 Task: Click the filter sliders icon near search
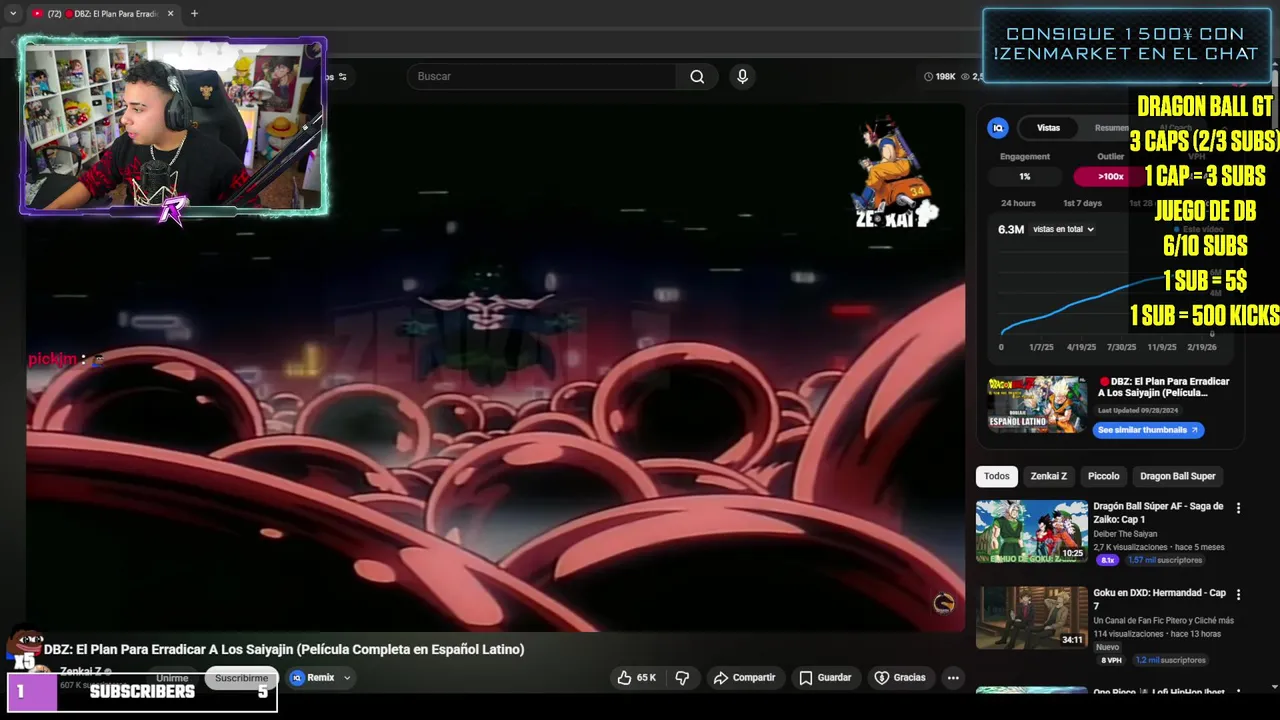click(342, 76)
